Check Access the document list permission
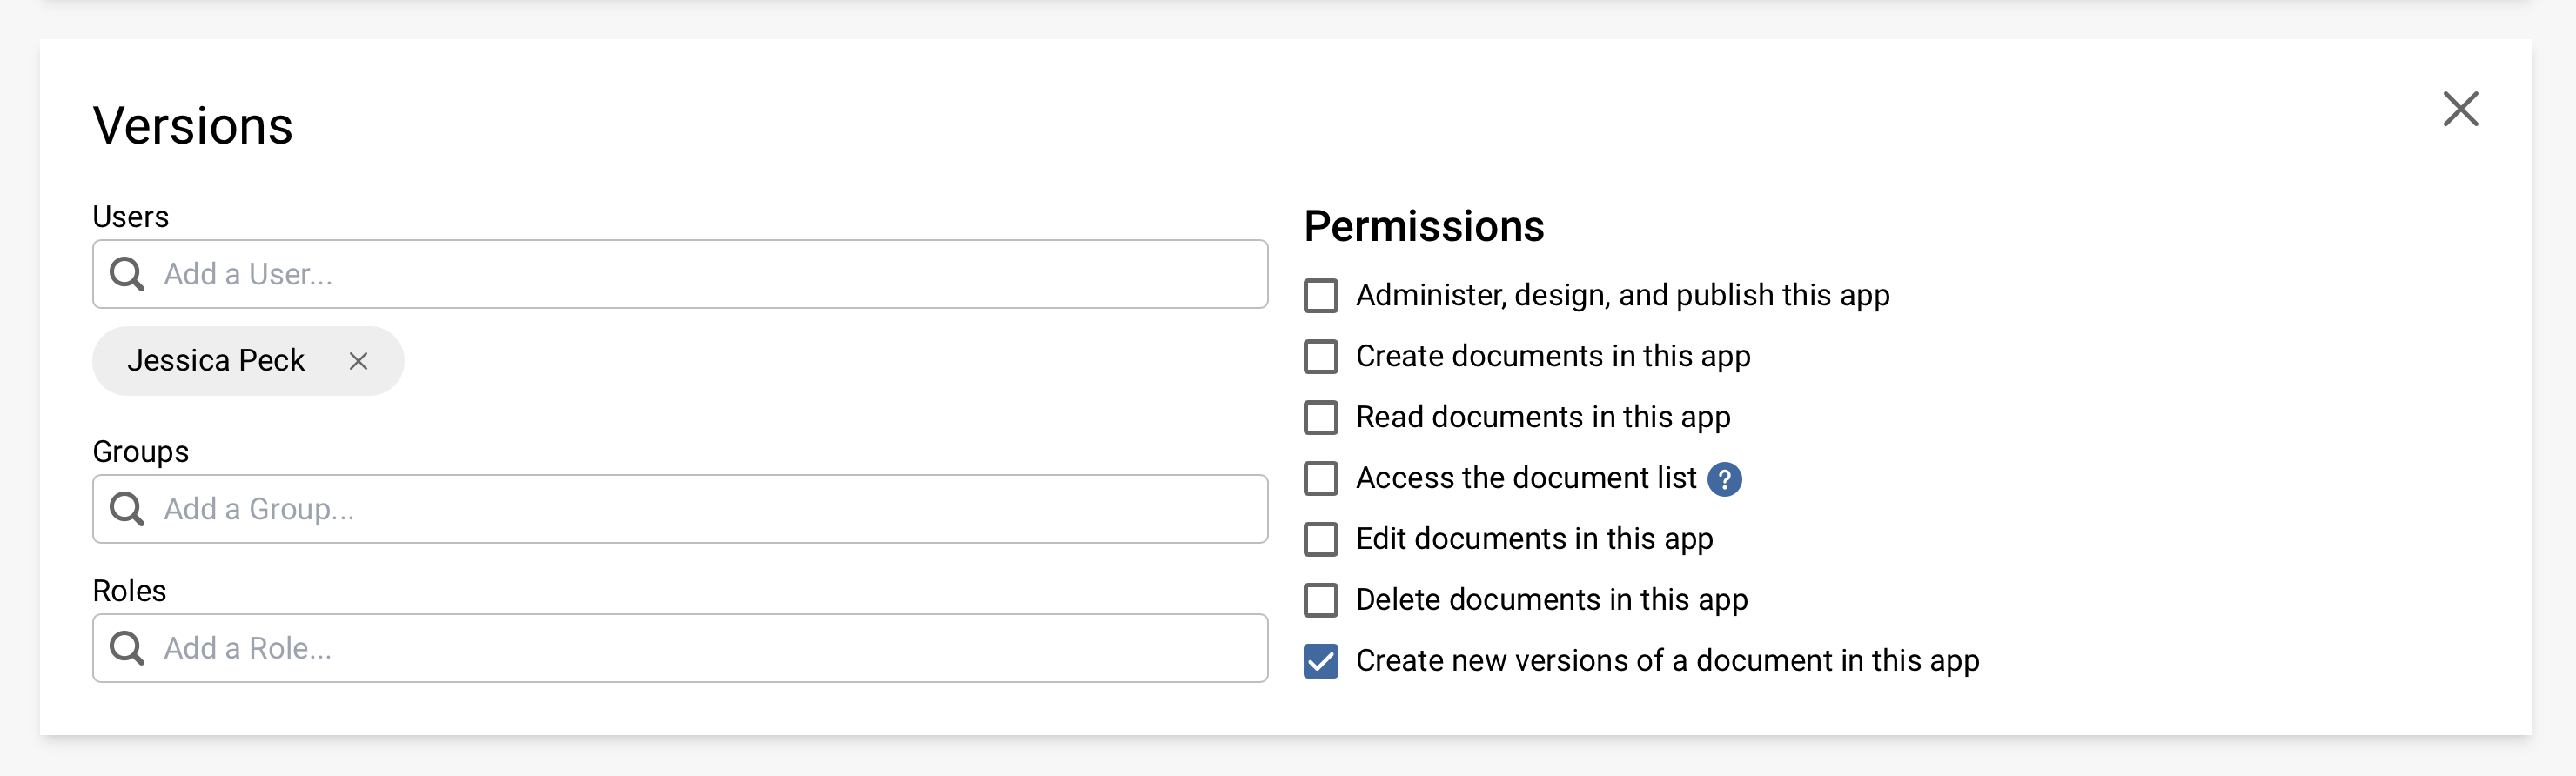Image resolution: width=2576 pixels, height=776 pixels. point(1320,478)
